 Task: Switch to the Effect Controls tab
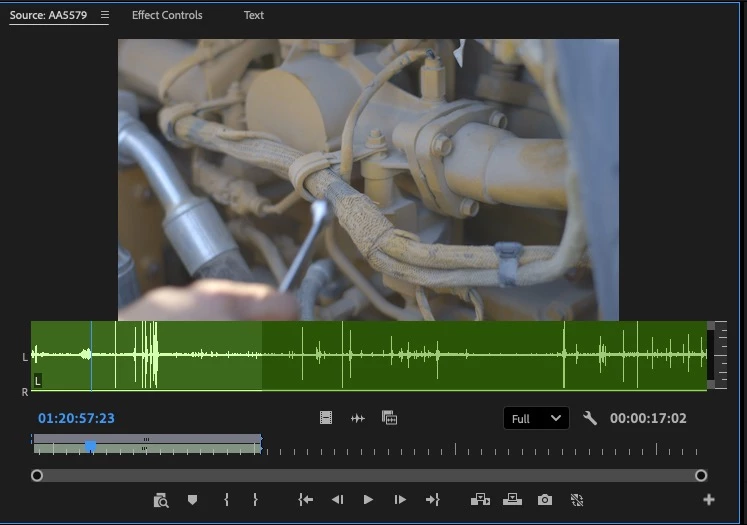167,15
